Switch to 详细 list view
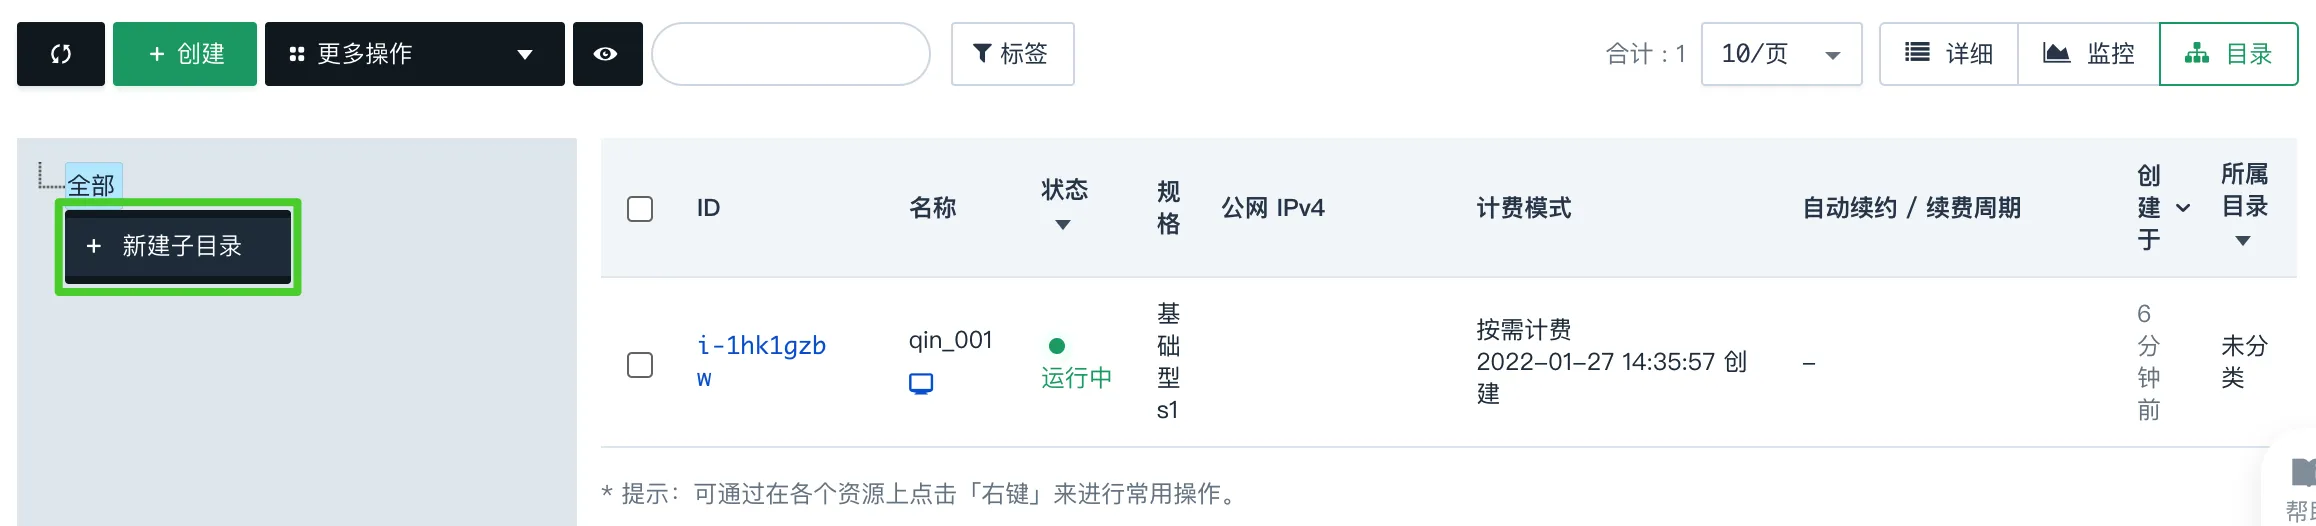This screenshot has width=2316, height=526. (x=1948, y=54)
